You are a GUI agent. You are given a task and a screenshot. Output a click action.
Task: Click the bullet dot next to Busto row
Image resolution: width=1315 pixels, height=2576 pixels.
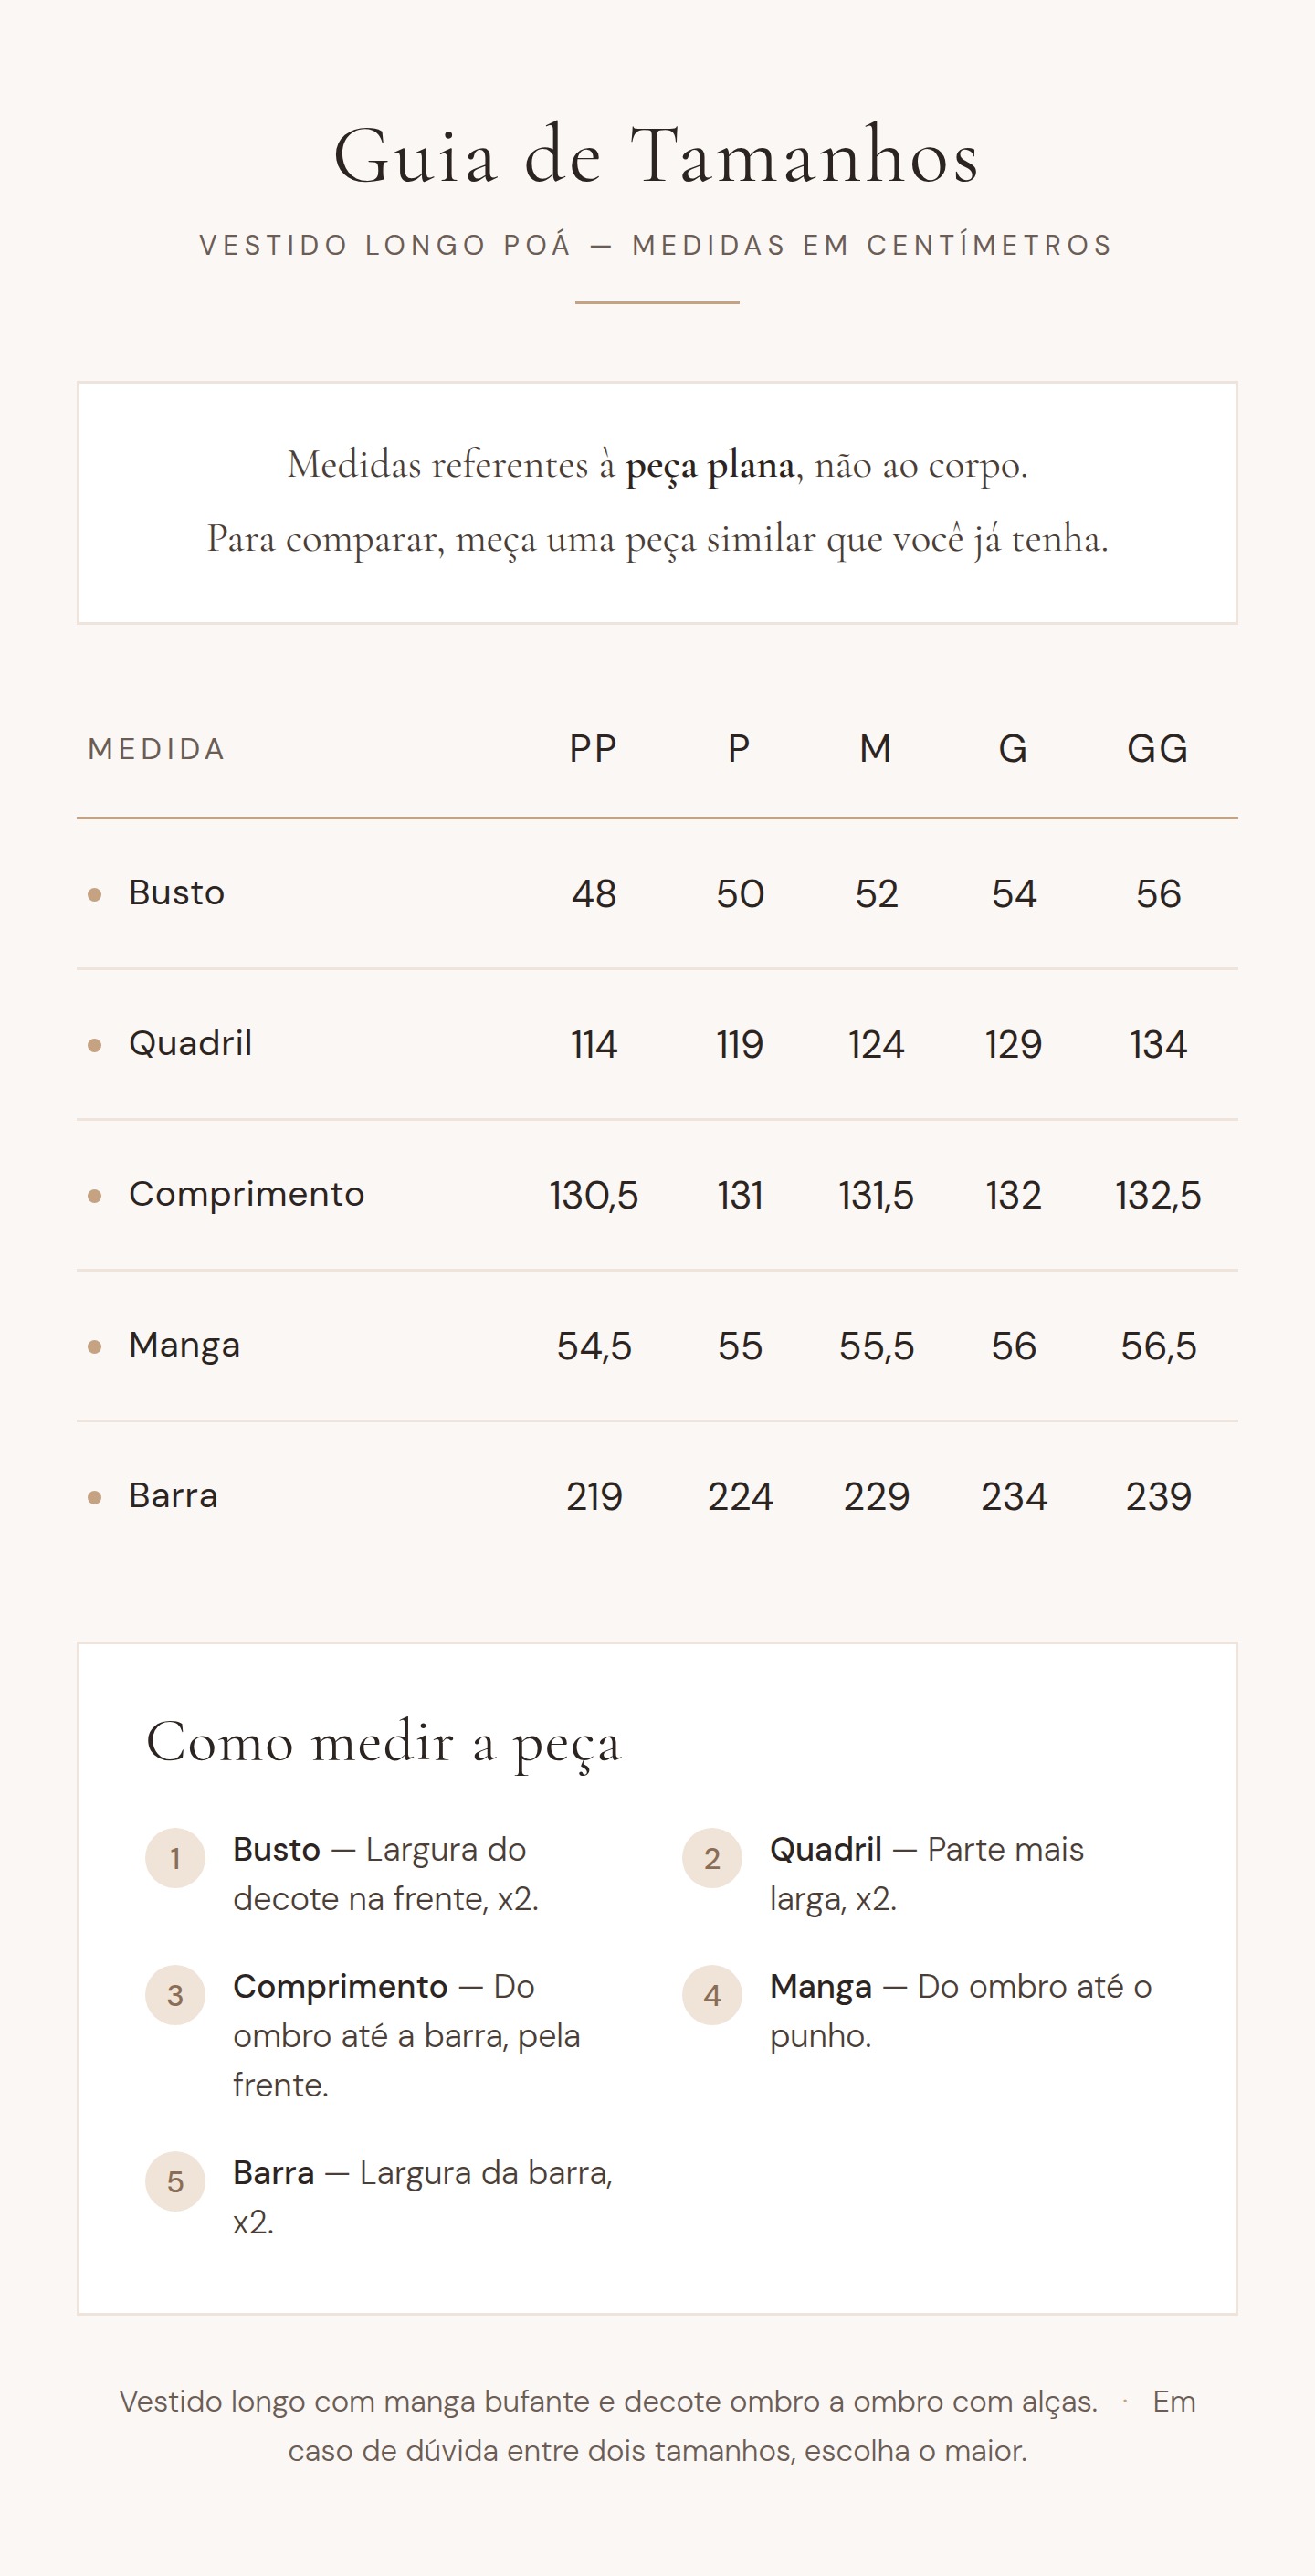[95, 894]
